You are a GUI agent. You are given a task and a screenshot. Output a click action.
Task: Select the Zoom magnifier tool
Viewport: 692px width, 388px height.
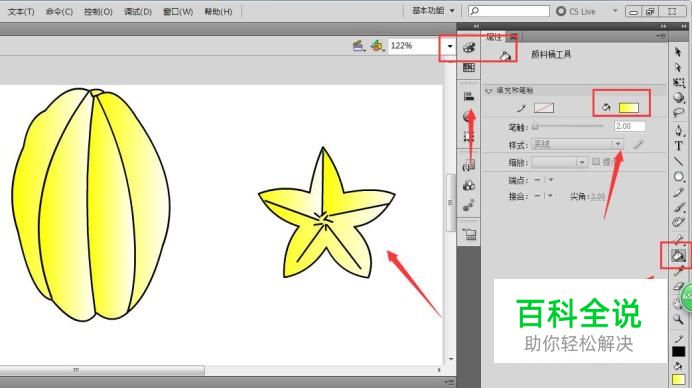(678, 319)
